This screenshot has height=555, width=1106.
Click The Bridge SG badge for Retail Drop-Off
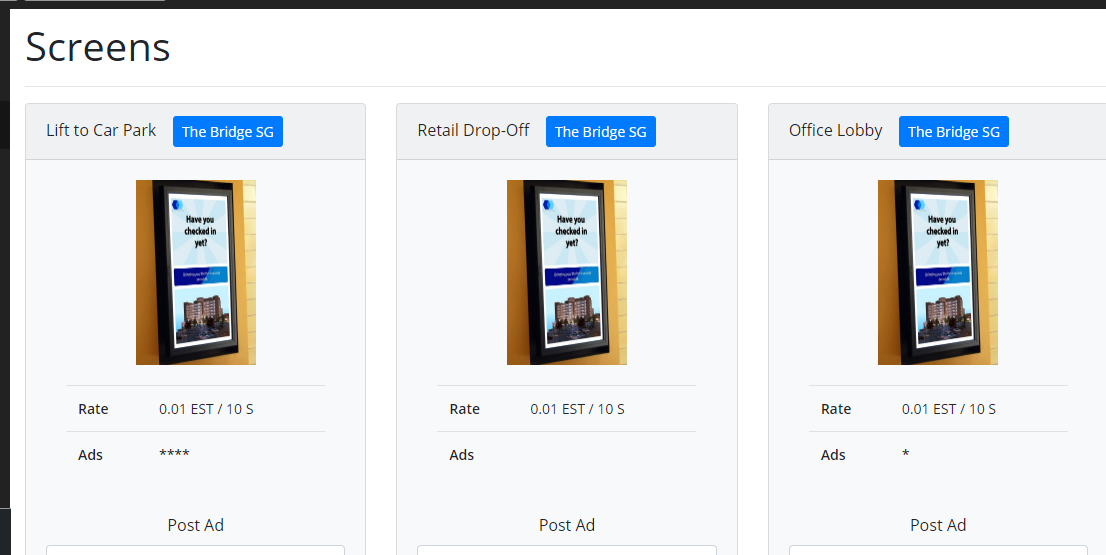pos(600,132)
